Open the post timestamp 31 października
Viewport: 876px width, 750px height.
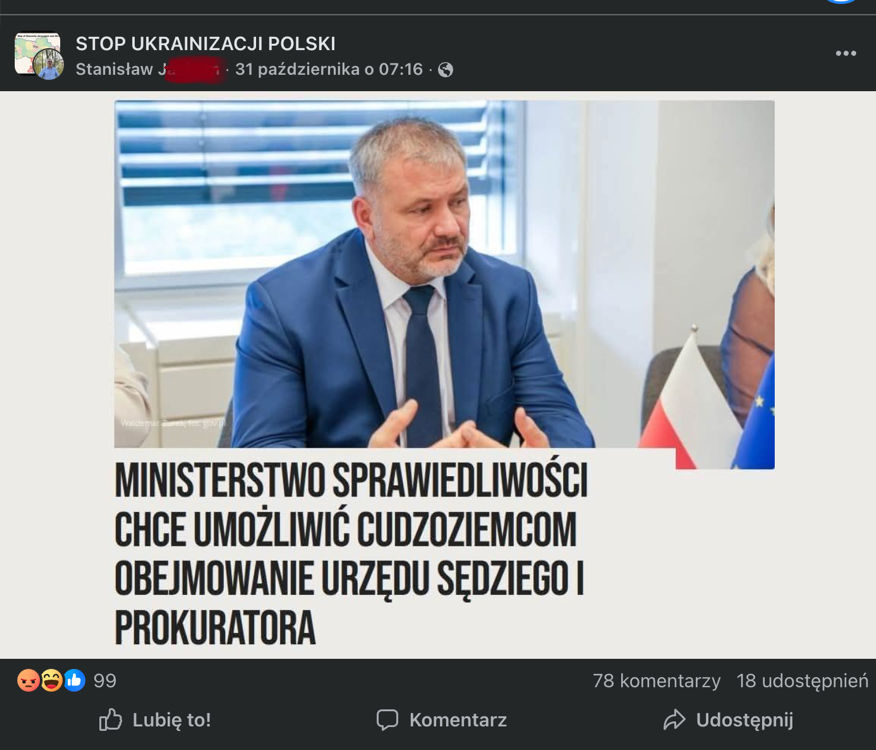pos(328,69)
